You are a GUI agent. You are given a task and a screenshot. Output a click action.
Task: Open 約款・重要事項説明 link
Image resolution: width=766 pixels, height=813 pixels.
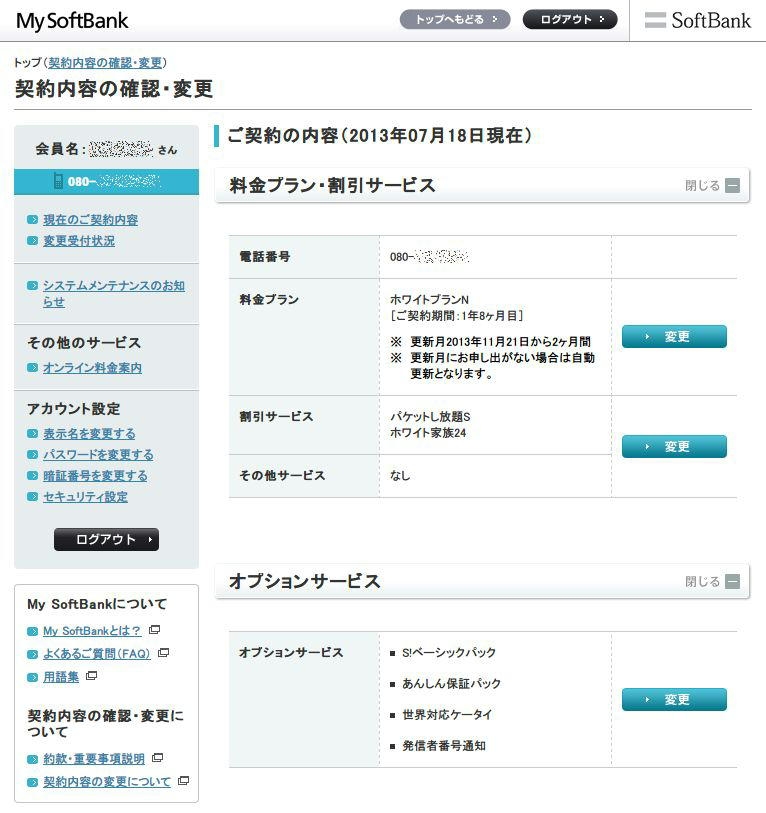[94, 759]
